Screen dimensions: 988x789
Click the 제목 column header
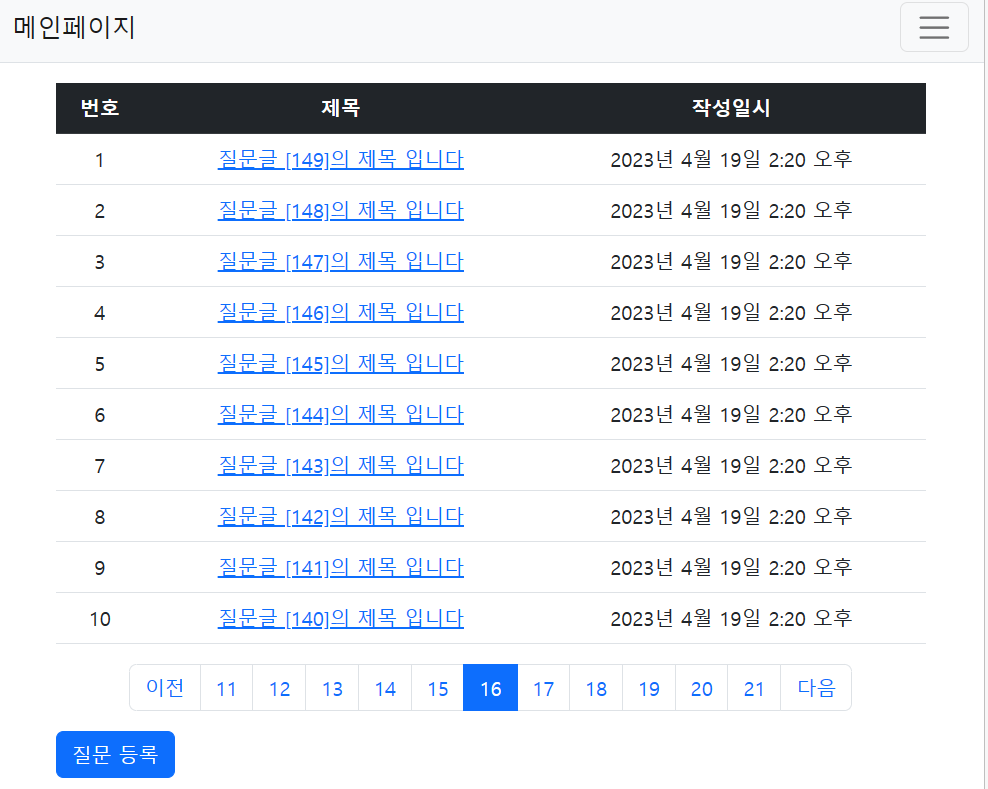point(340,108)
